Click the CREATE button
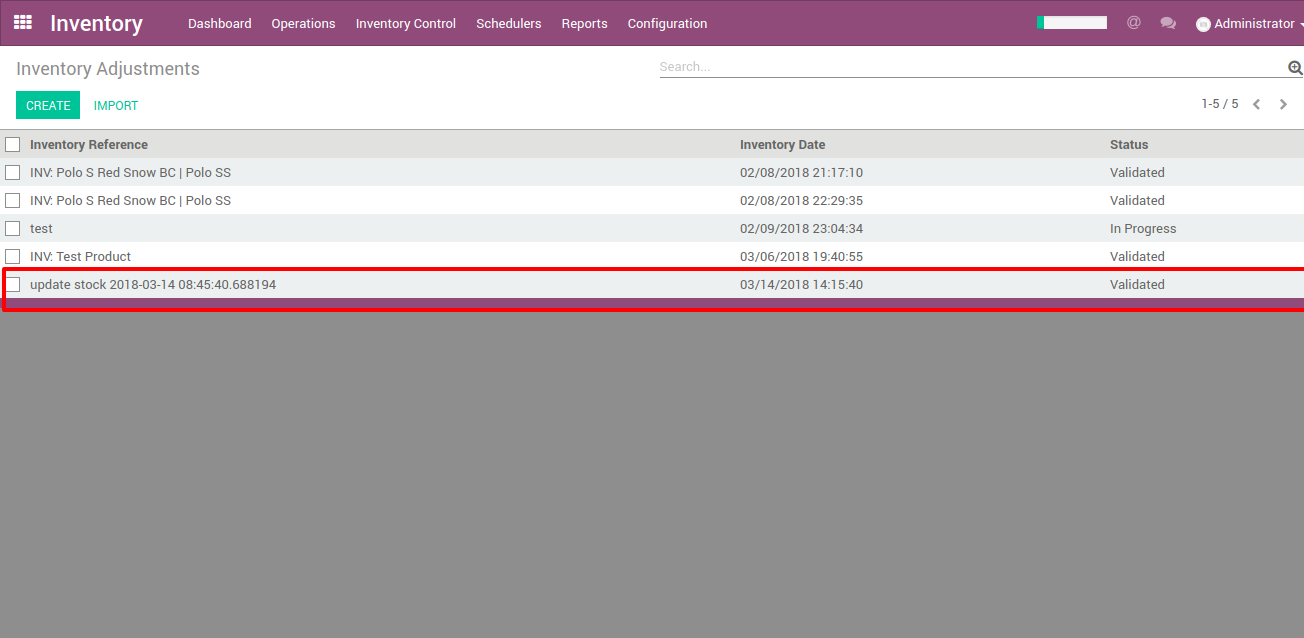1304x638 pixels. 48,105
